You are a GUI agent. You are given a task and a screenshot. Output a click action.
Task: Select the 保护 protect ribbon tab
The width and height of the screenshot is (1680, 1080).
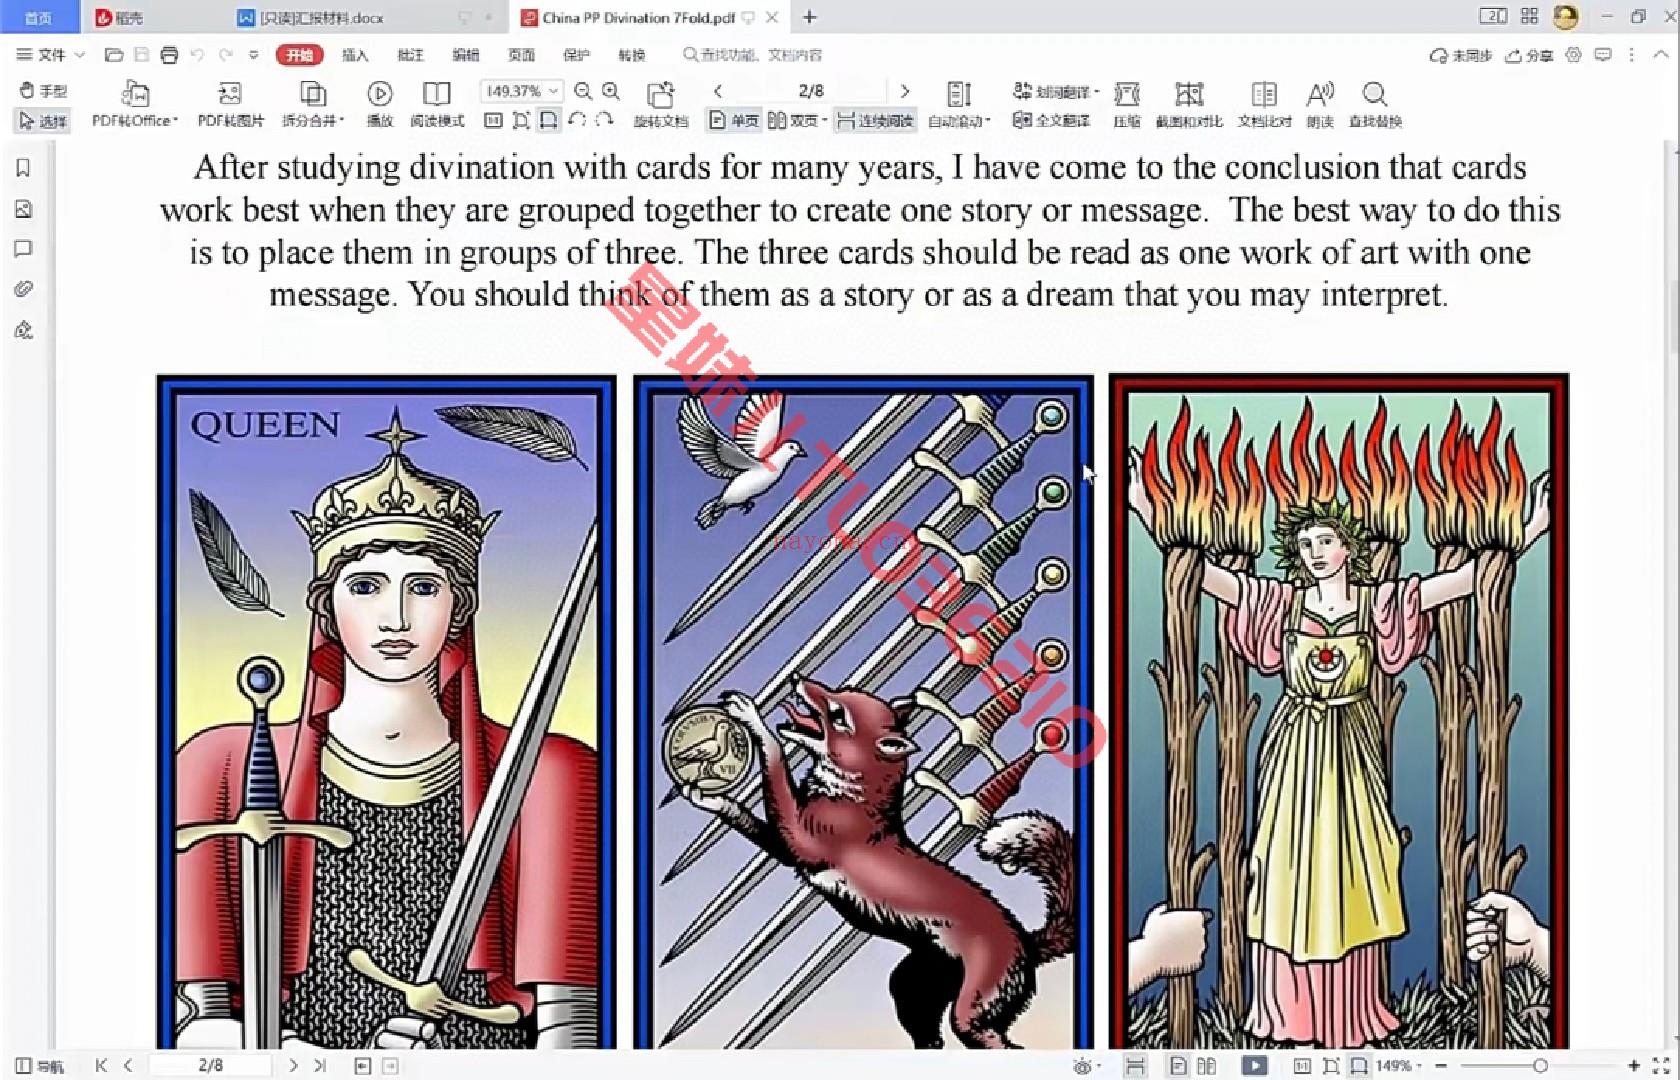pos(576,55)
